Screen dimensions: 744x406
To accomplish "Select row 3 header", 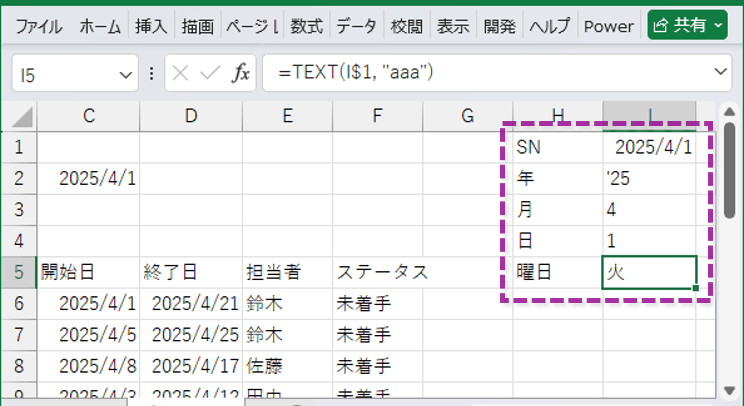I will 19,210.
